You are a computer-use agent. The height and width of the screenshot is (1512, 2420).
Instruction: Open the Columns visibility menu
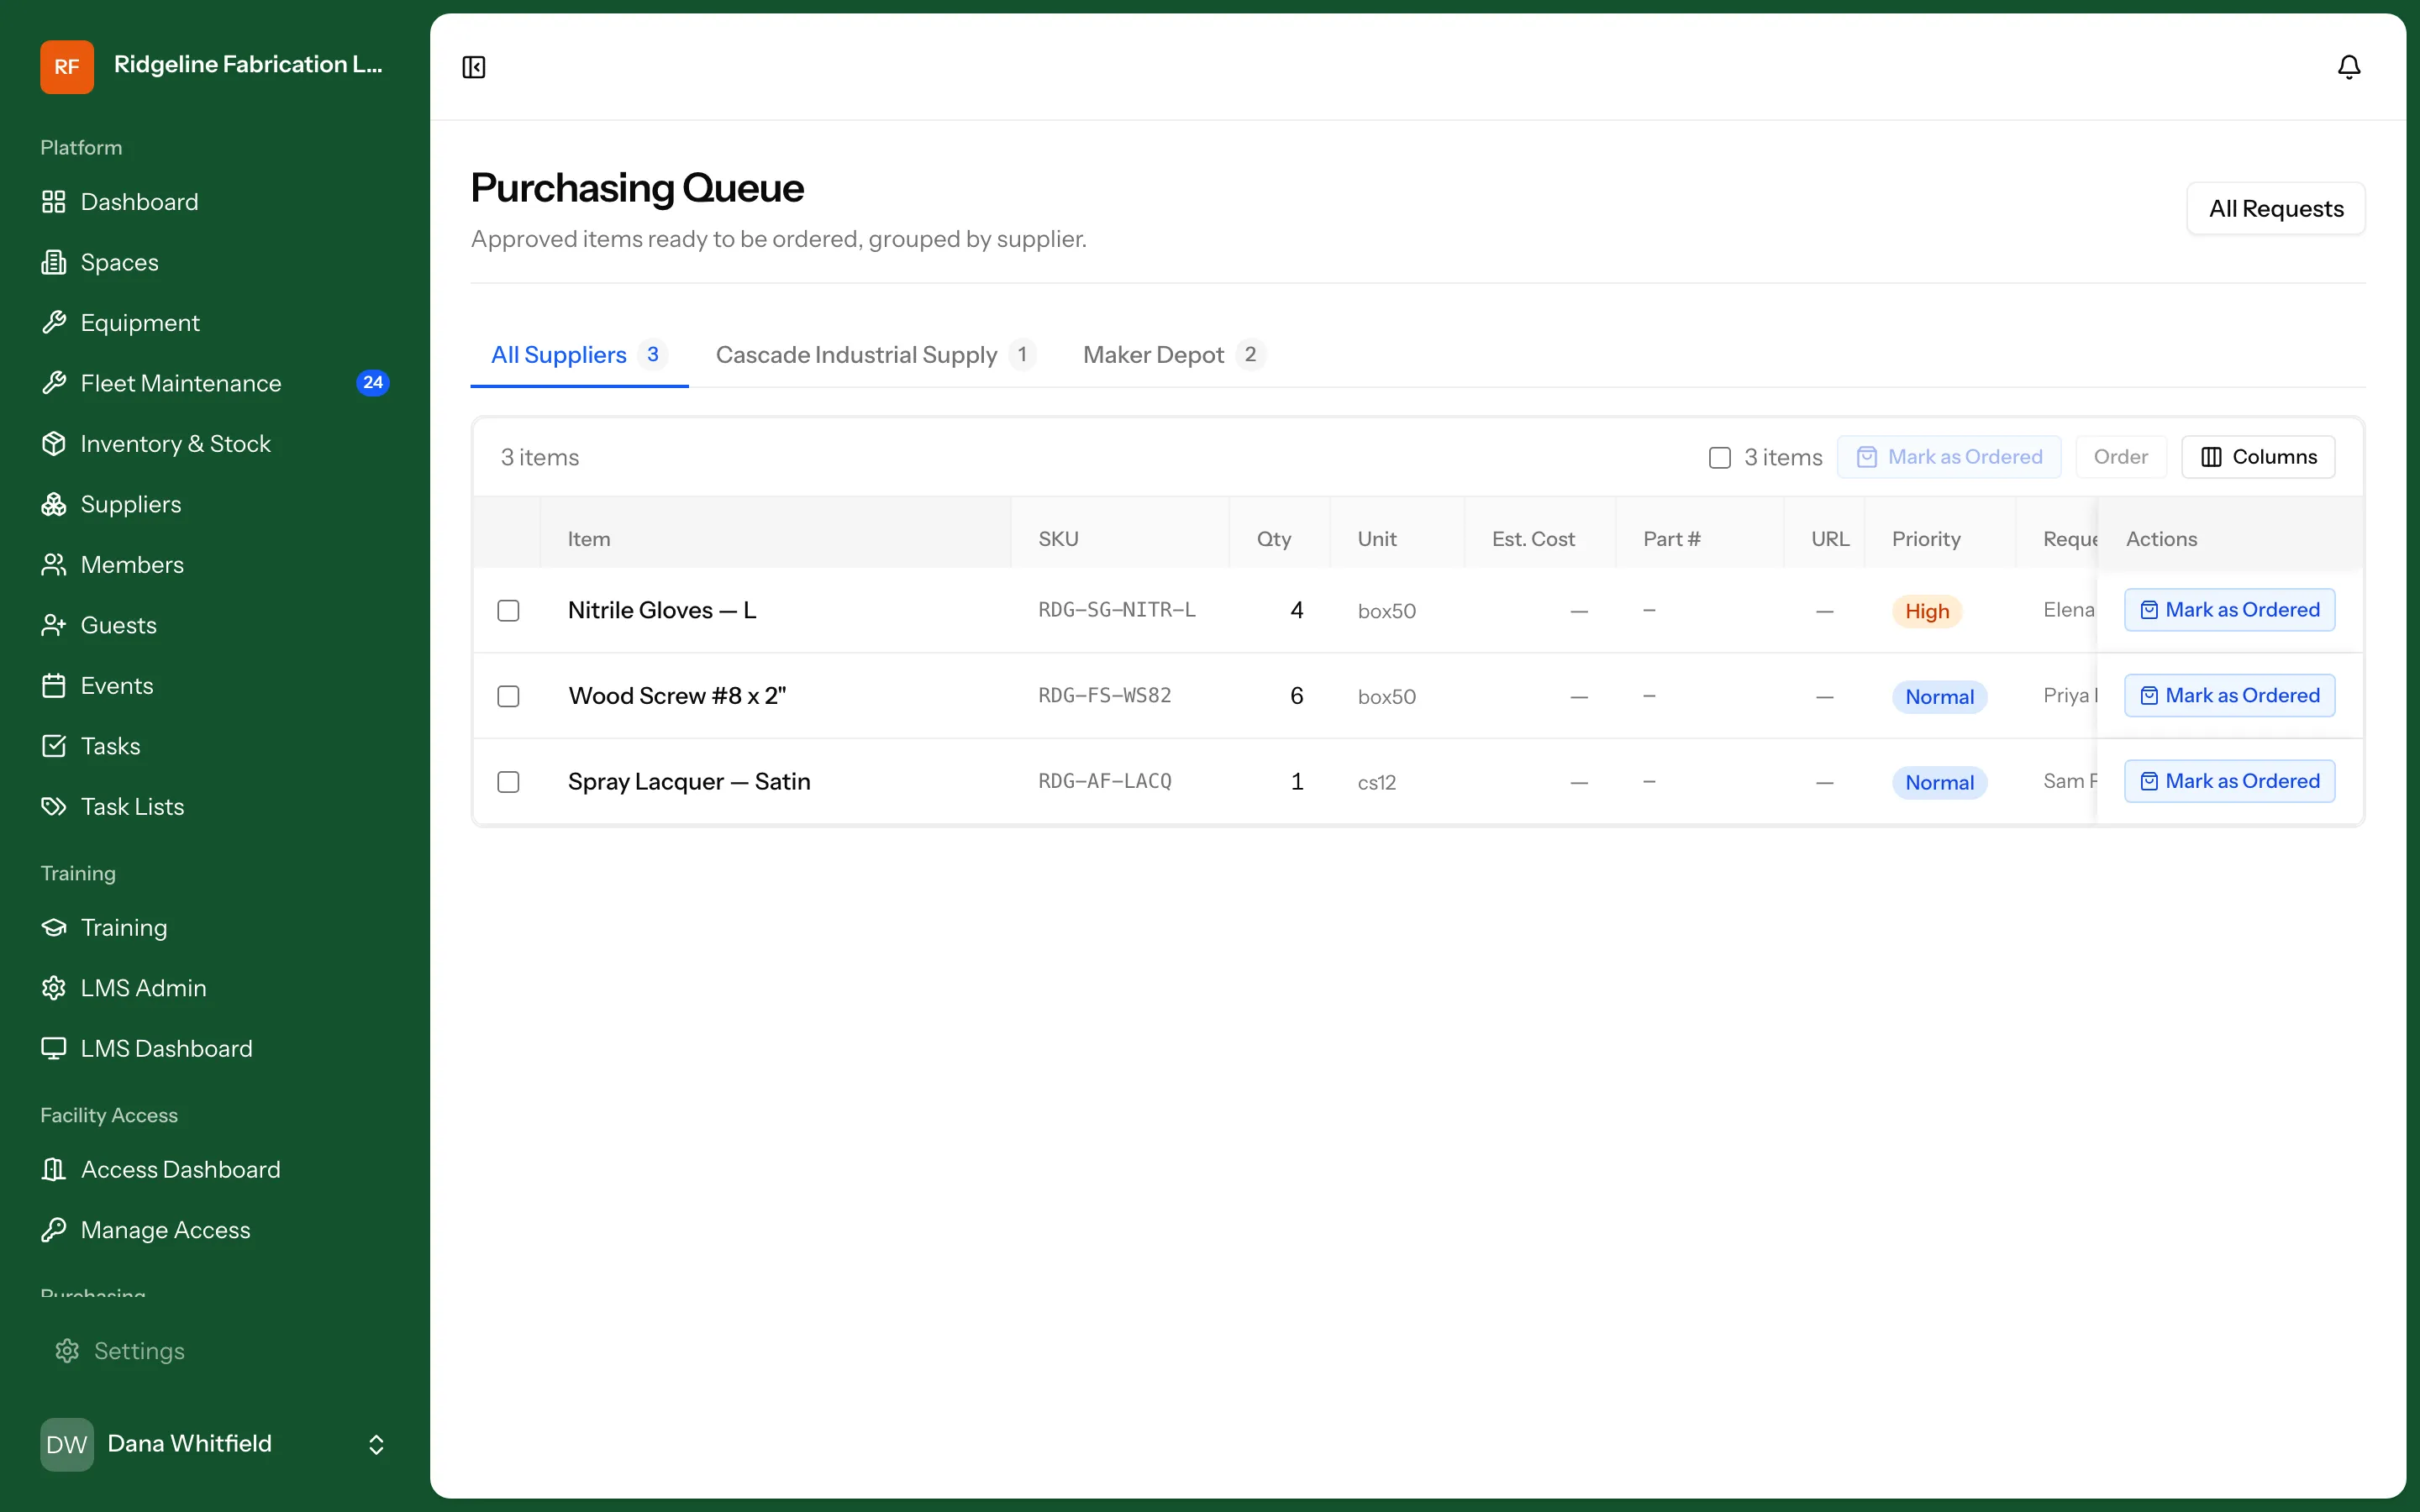(x=2258, y=457)
